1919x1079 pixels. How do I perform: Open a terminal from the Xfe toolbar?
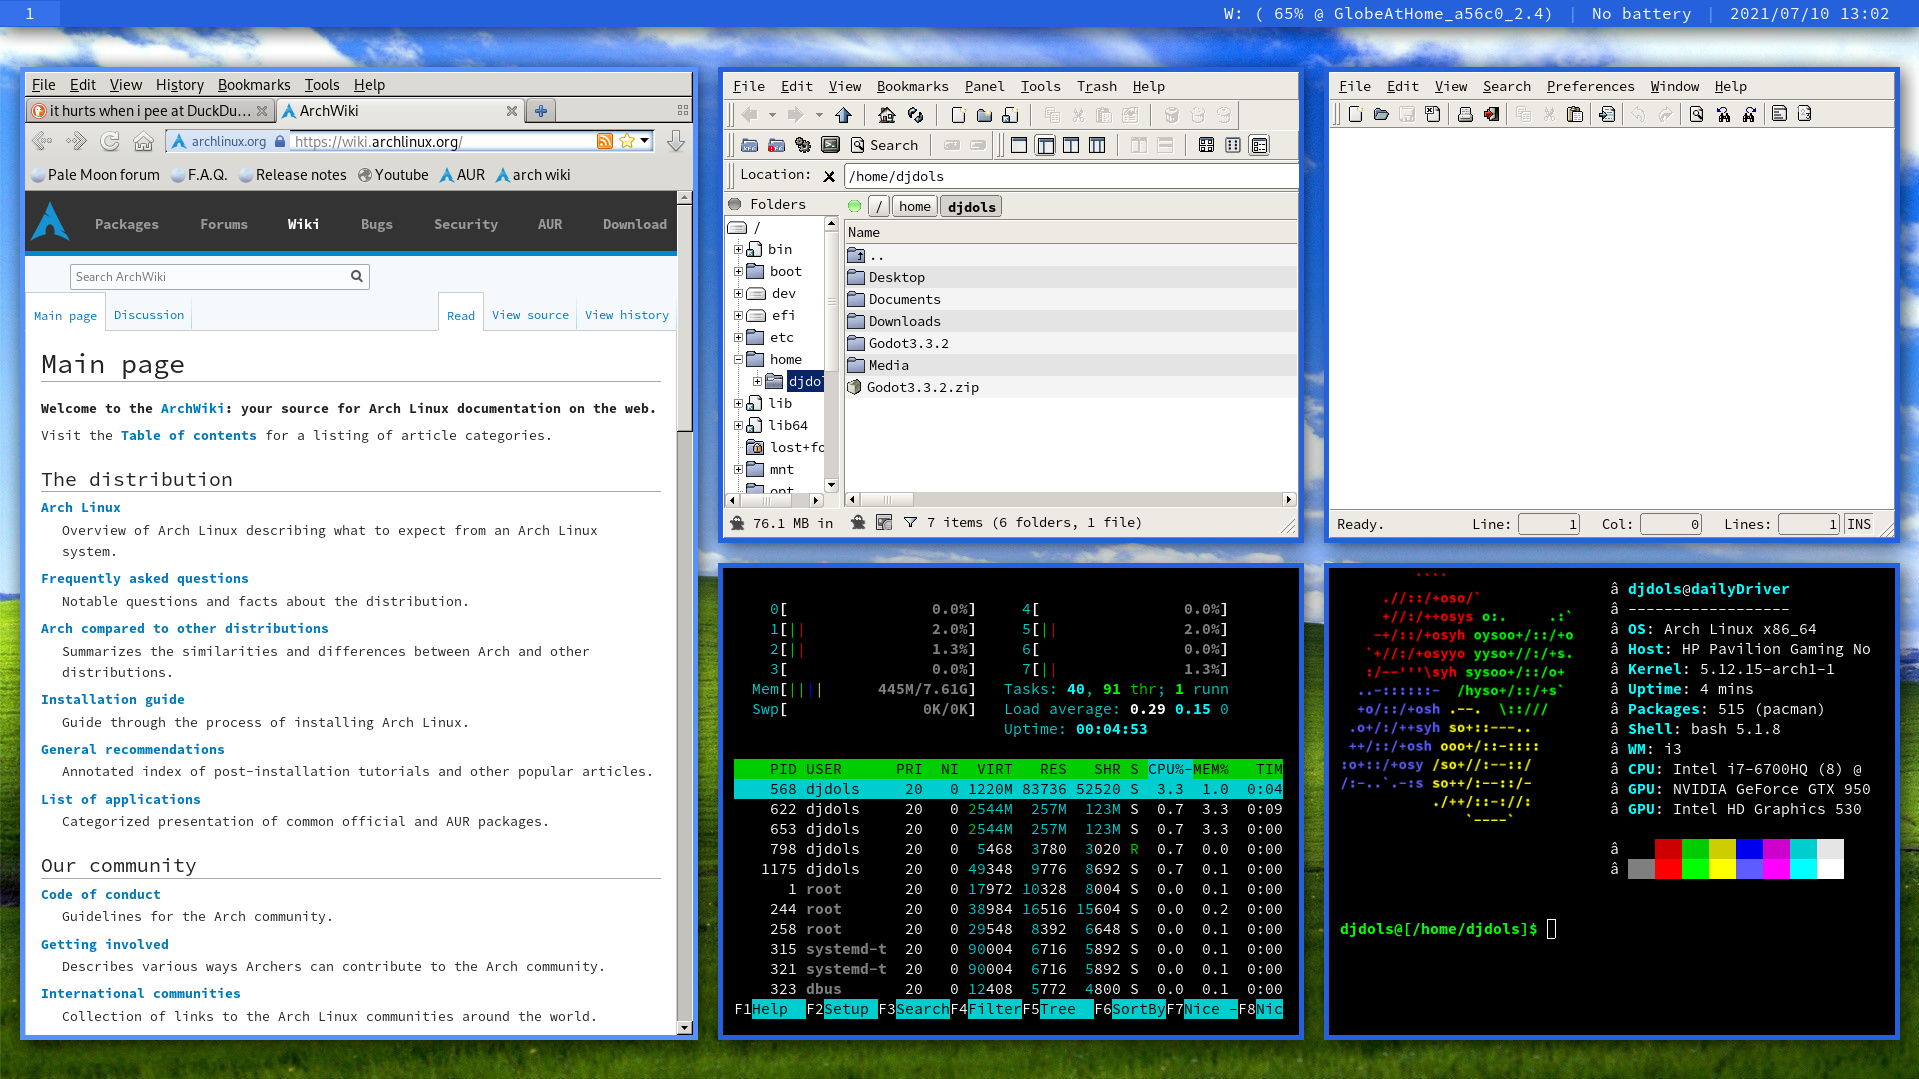click(x=830, y=145)
